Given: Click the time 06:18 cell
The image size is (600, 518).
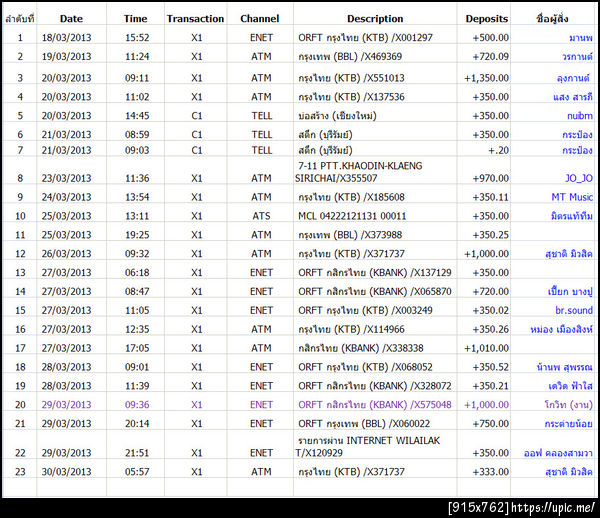Looking at the screenshot, I should (137, 273).
